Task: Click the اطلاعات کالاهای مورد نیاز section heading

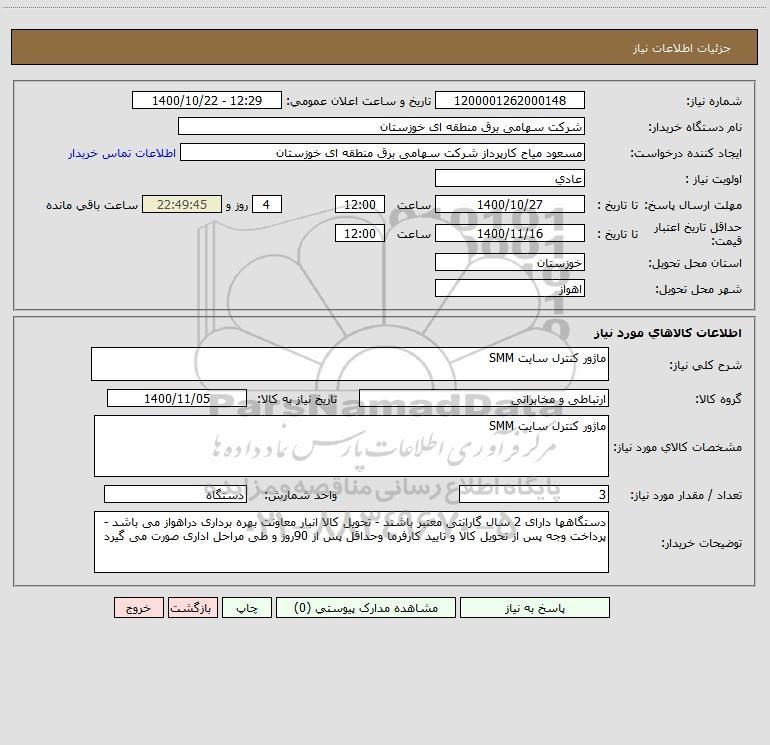Action: [x=668, y=333]
